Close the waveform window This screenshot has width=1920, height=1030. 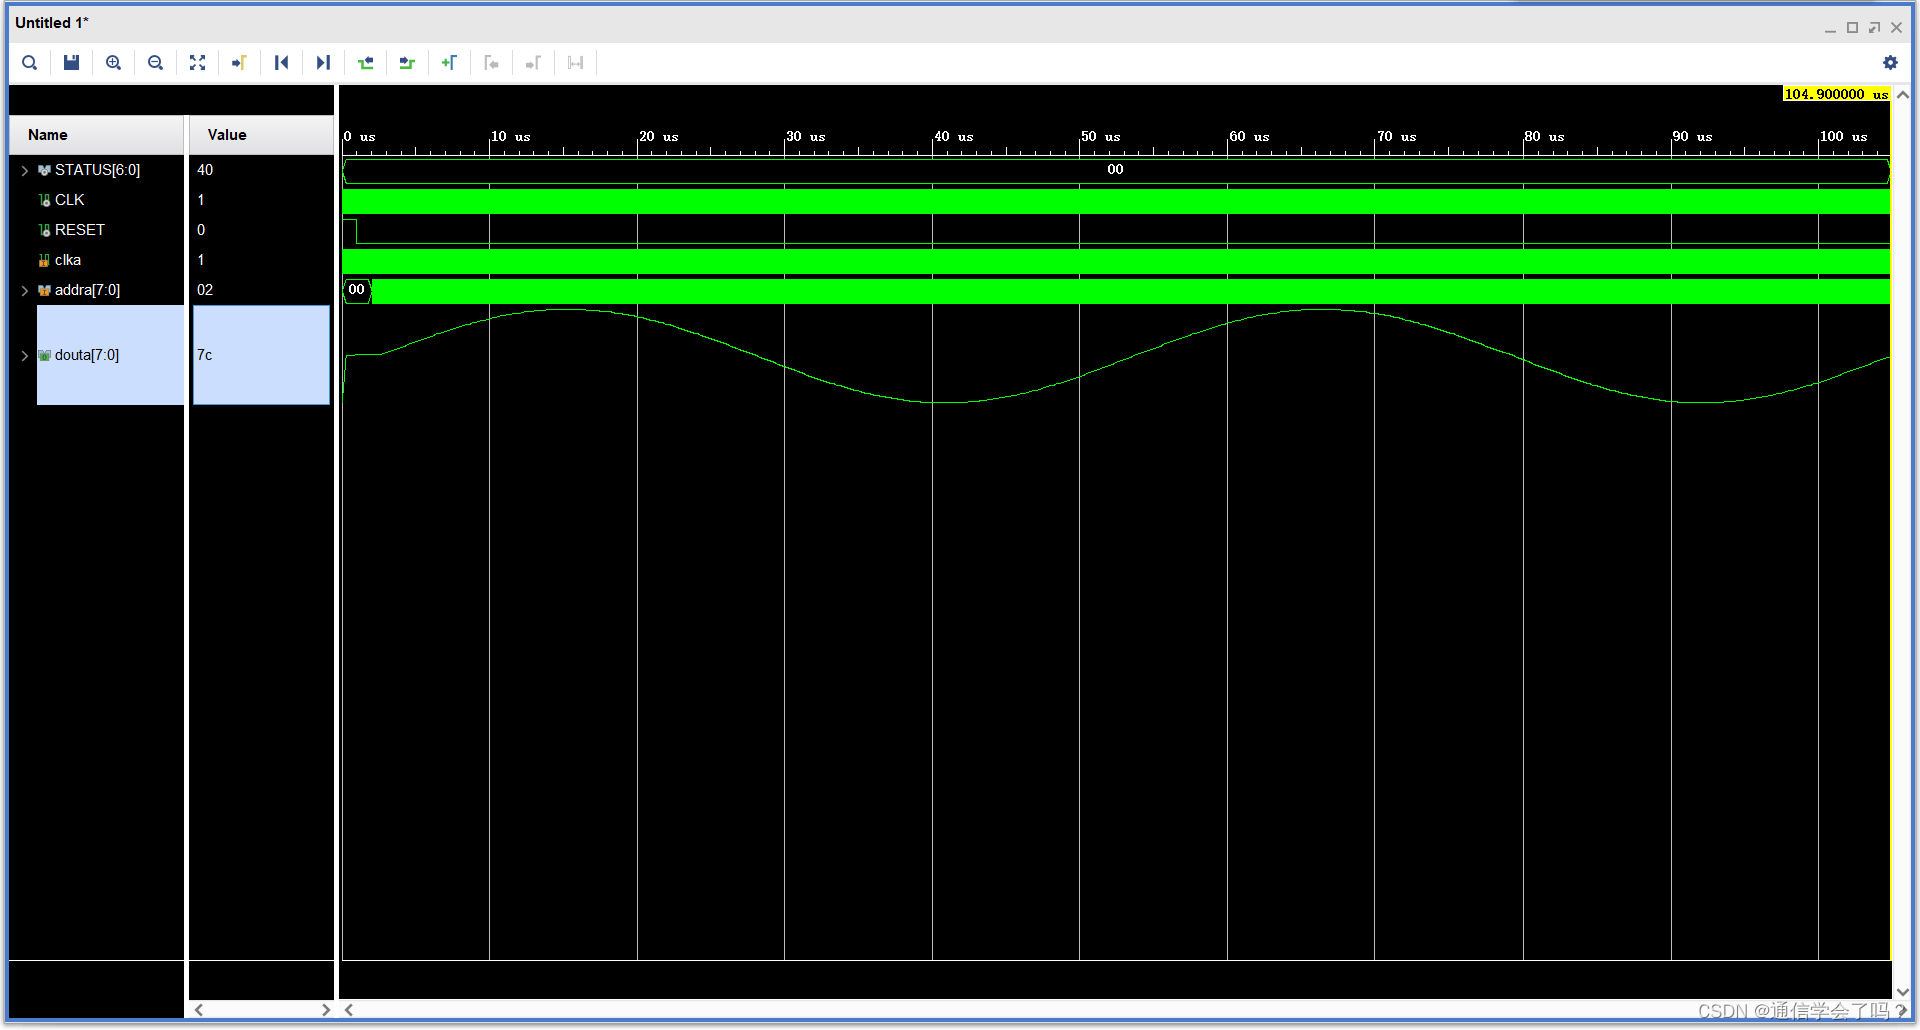point(1896,28)
